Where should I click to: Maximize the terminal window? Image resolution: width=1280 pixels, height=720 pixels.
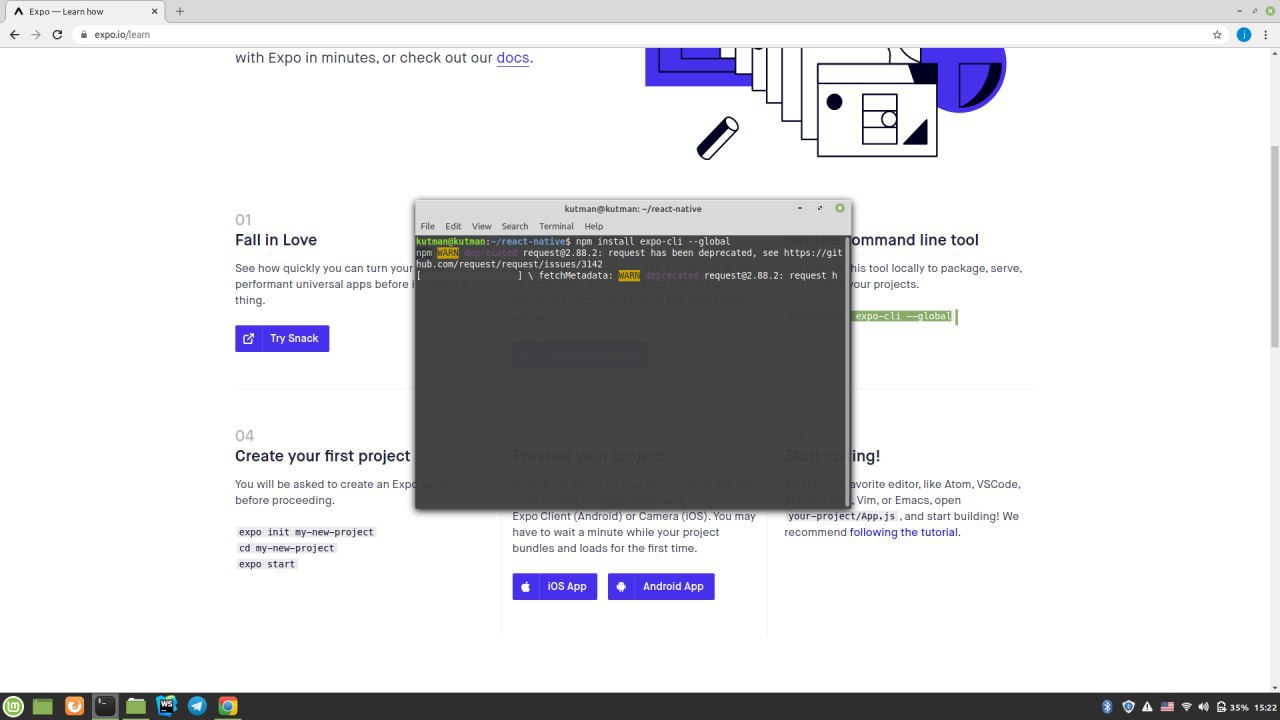point(820,209)
